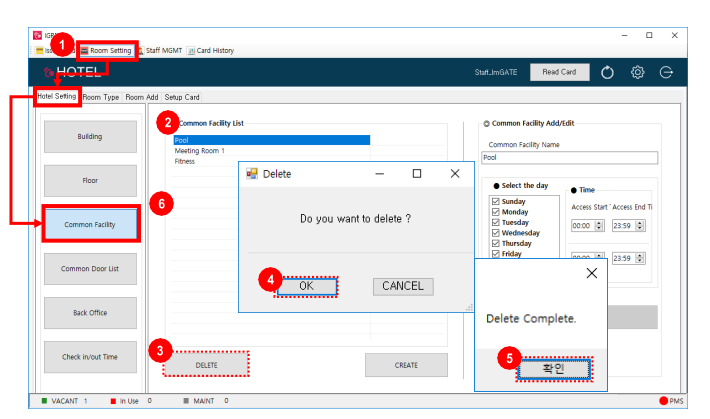710x419 pixels.
Task: Open the settings gear icon
Action: point(638,72)
